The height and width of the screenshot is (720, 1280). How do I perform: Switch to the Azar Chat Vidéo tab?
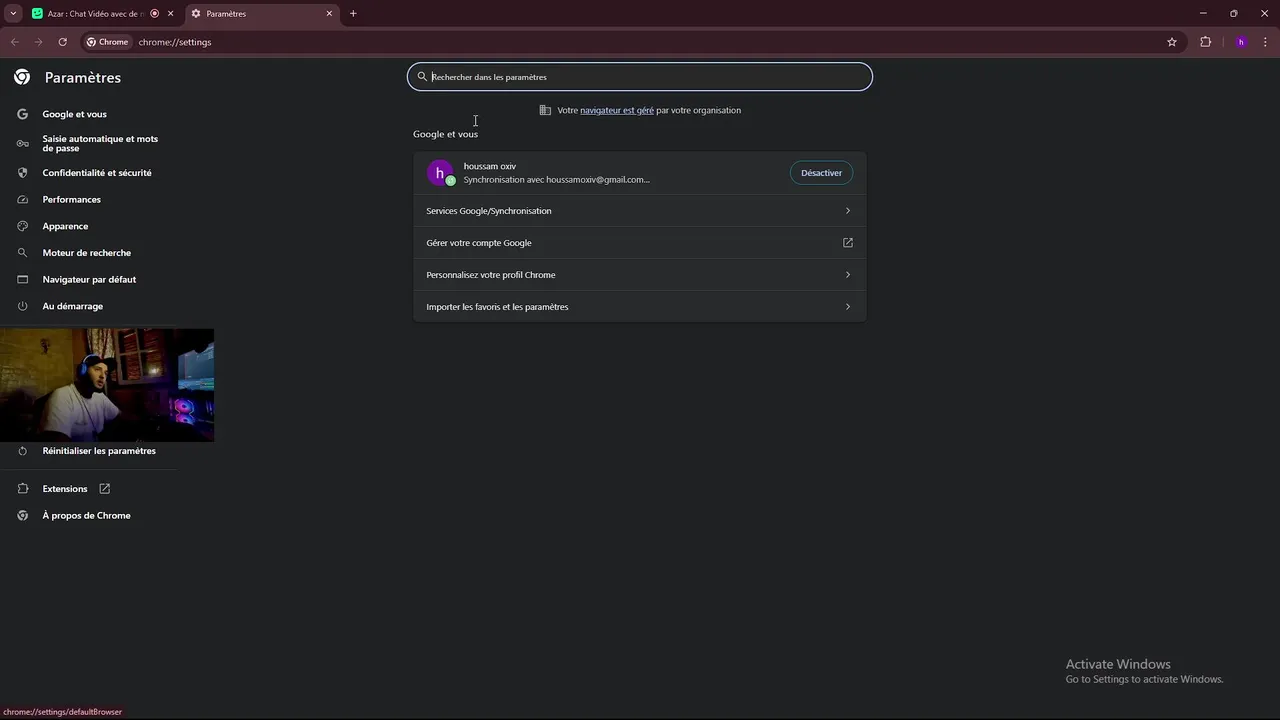96,14
